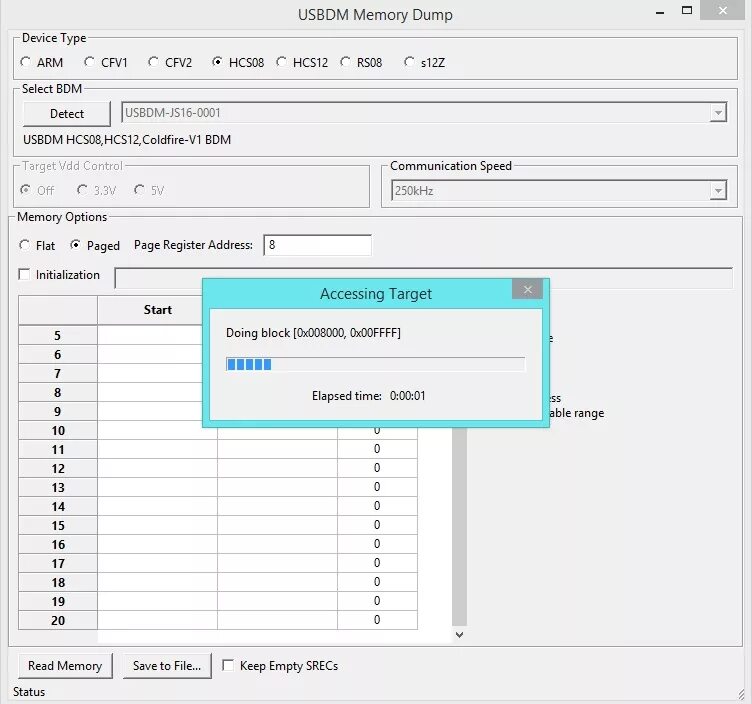Click the Initialization text field
This screenshot has height=704, width=752.
point(423,278)
